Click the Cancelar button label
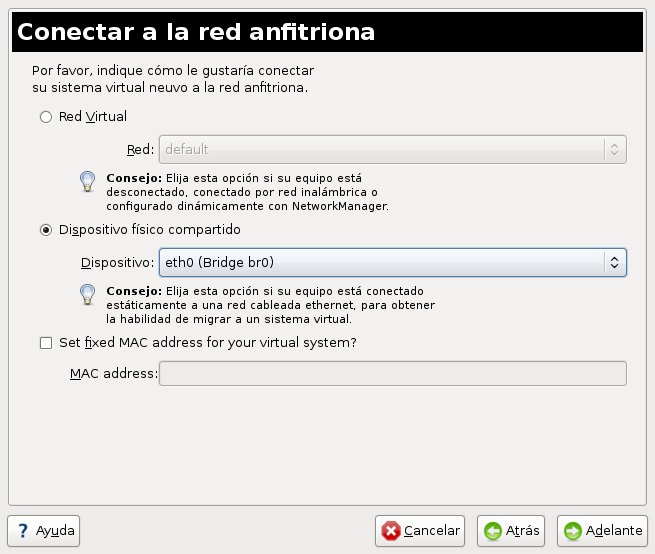The image size is (655, 554). pyautogui.click(x=432, y=531)
